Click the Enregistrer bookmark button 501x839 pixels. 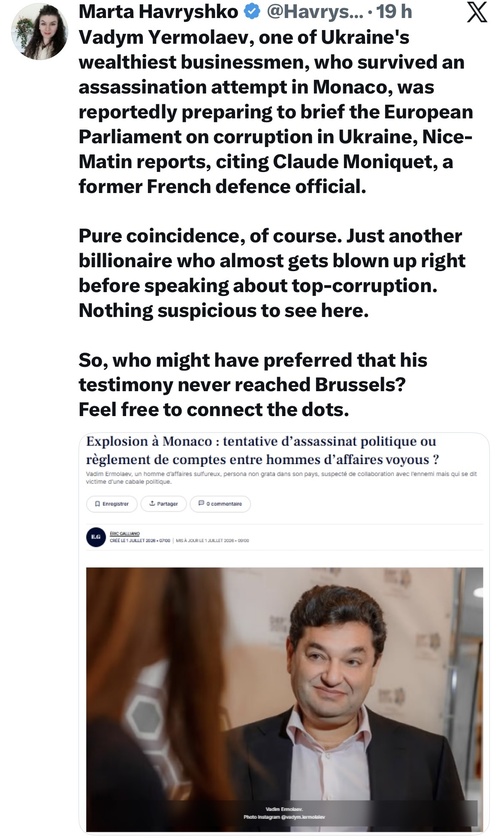coord(112,504)
